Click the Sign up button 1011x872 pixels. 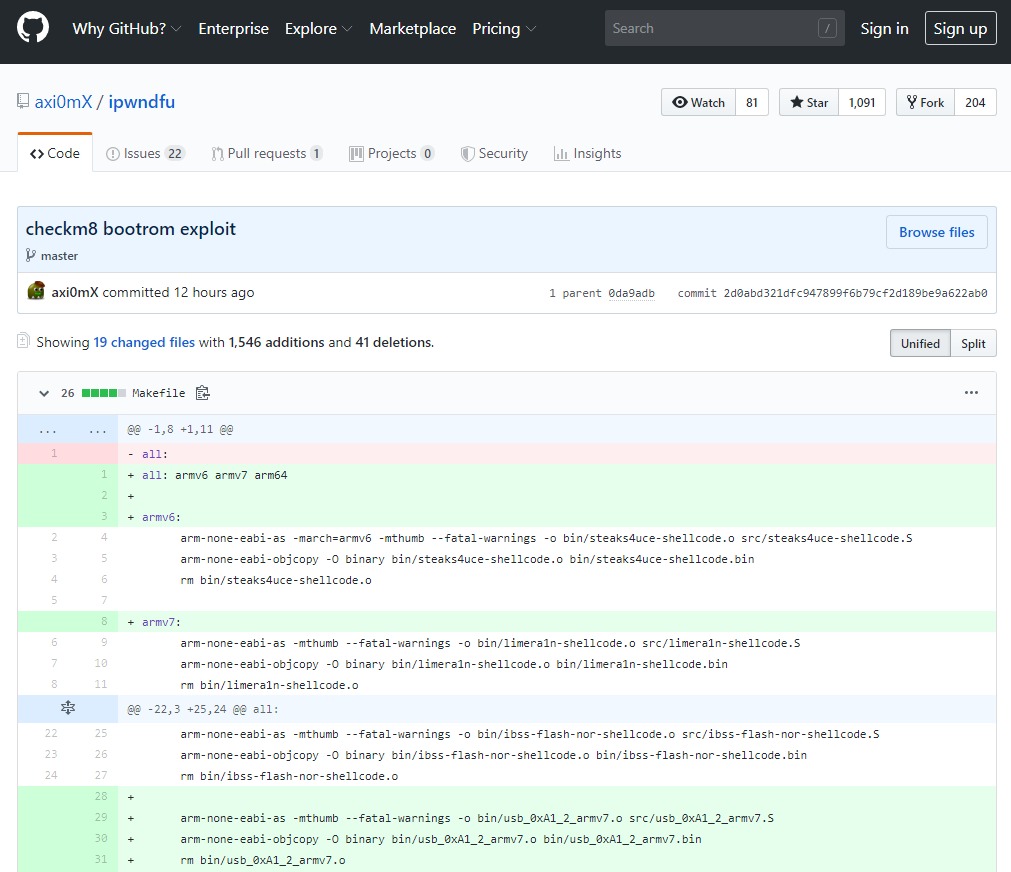[x=960, y=28]
